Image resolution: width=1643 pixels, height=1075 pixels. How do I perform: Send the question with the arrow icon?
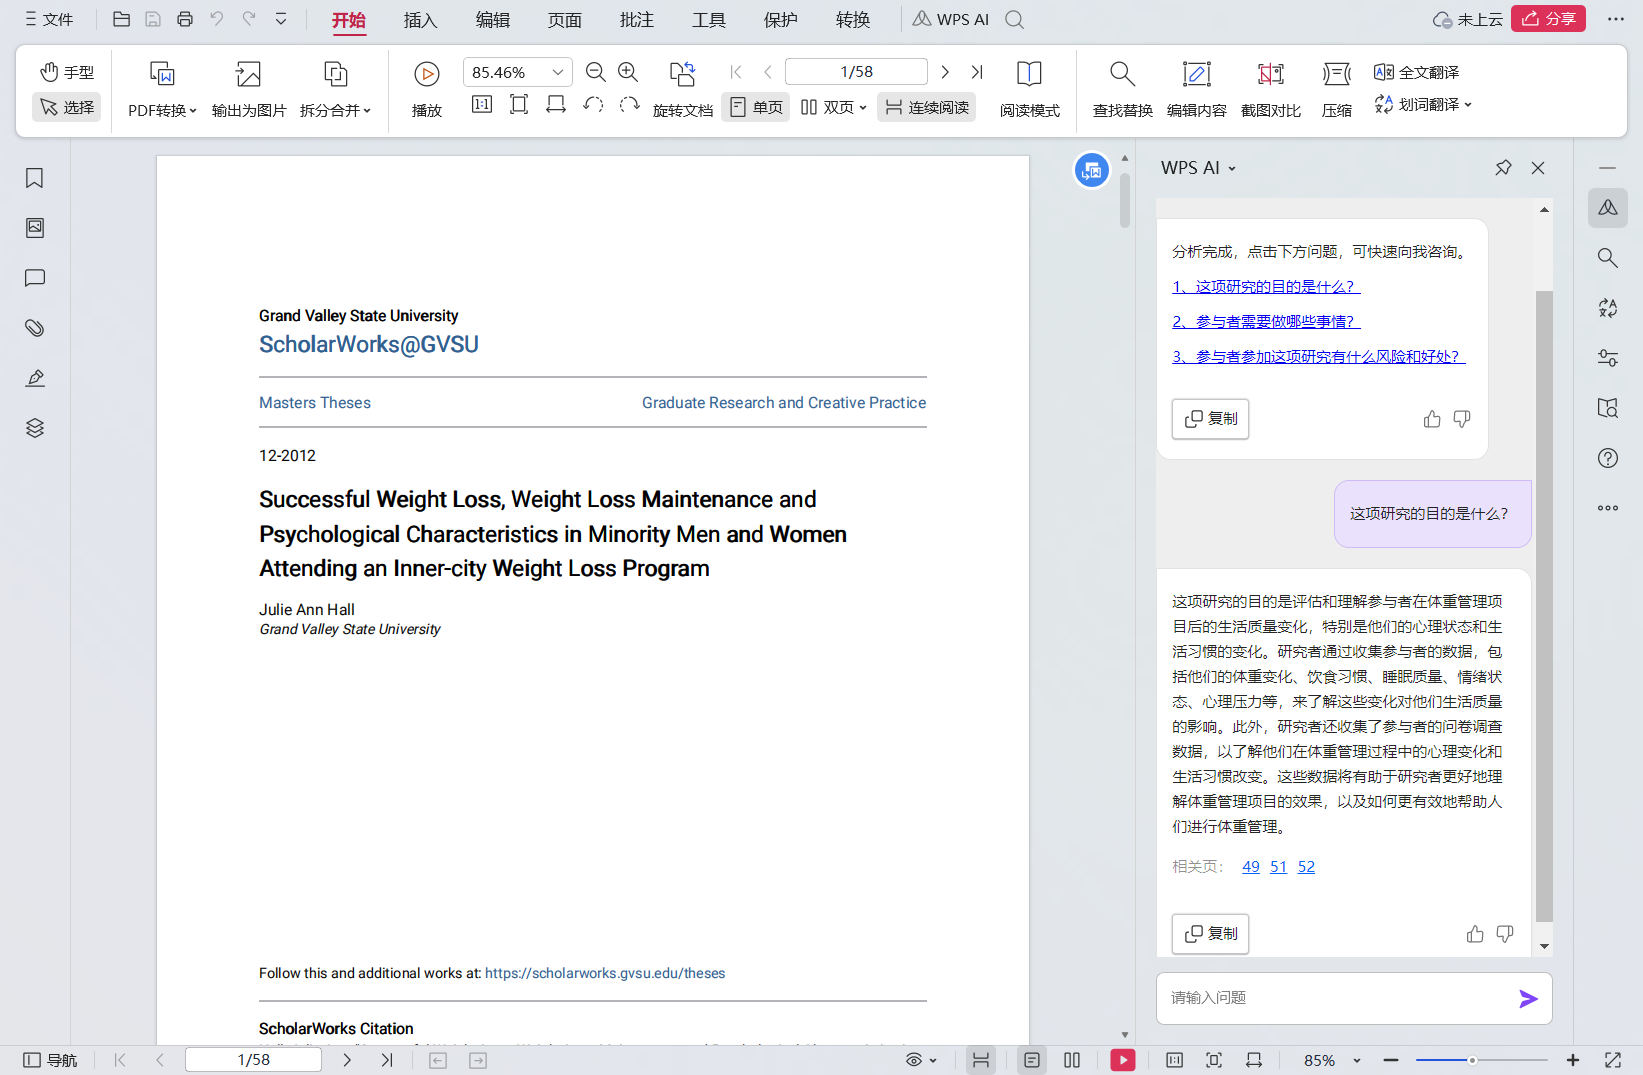(1528, 998)
